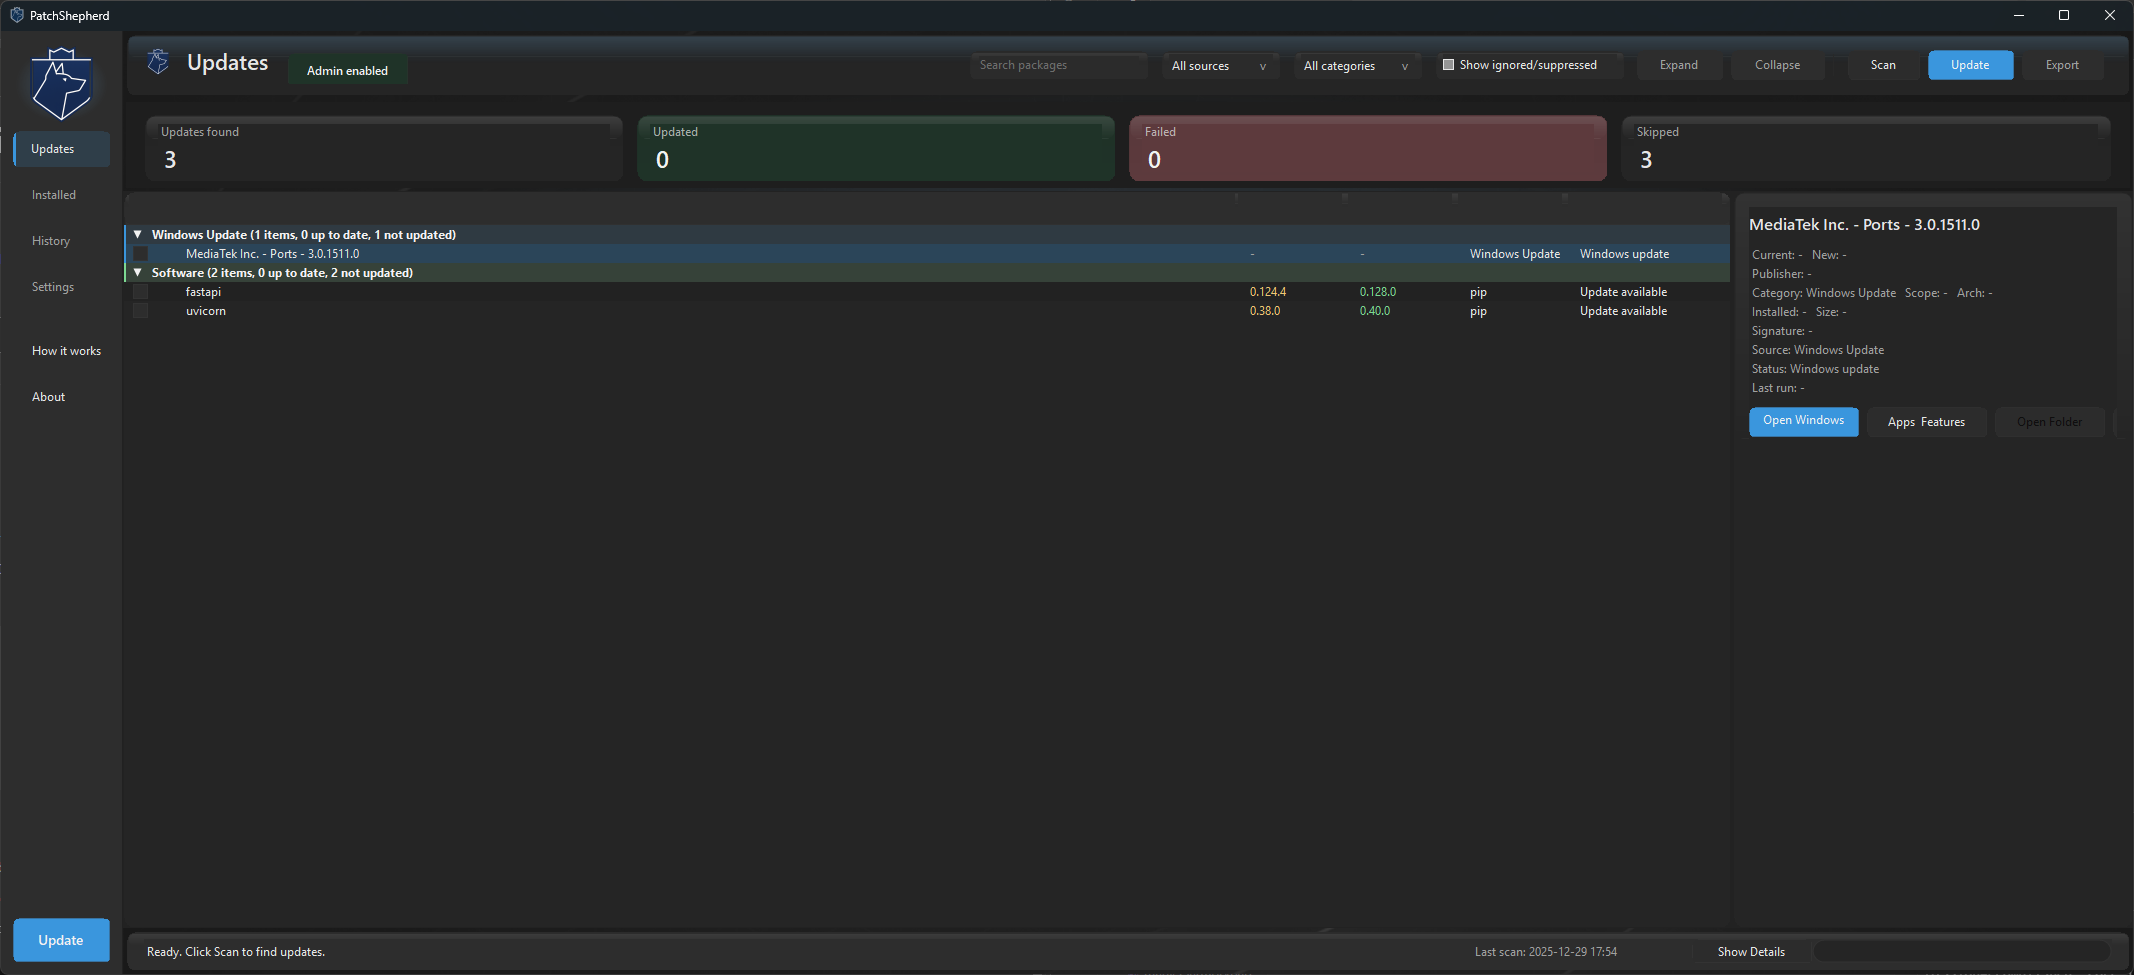Click the shield icon next to Updates title
The height and width of the screenshot is (975, 2134).
157,61
